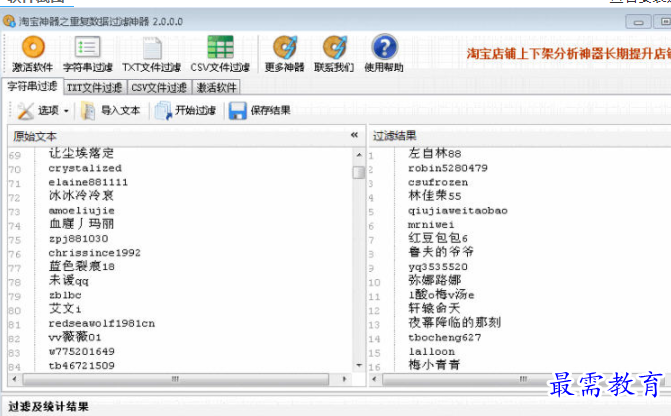Open the 选项 tools dropdown
This screenshot has width=671, height=416.
tap(43, 110)
